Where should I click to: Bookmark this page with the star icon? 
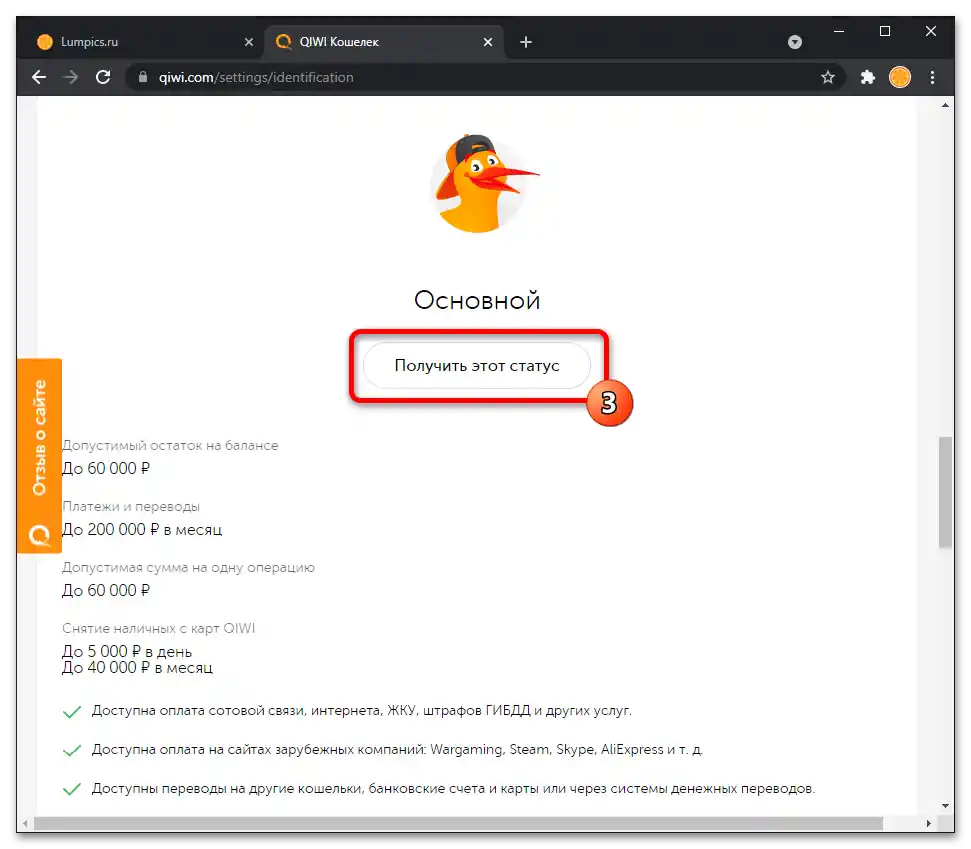(x=827, y=77)
